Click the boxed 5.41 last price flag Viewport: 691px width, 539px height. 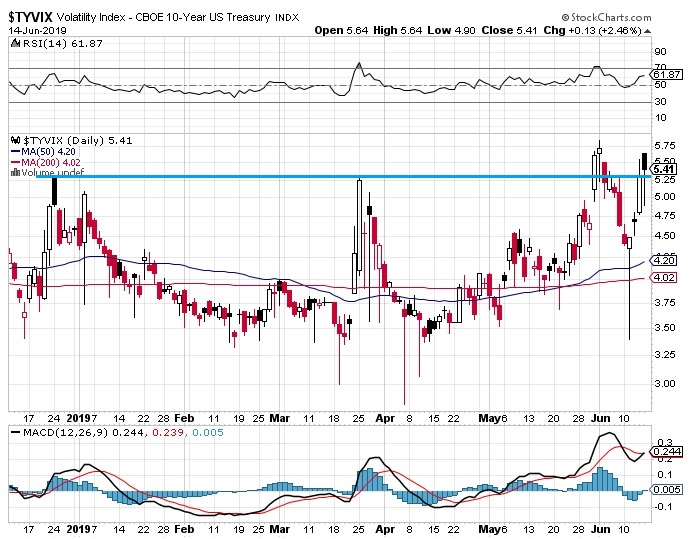[664, 169]
